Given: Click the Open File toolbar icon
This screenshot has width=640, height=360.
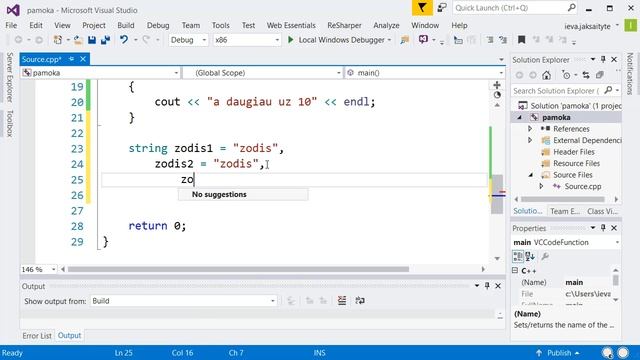Looking at the screenshot, I should [78, 40].
